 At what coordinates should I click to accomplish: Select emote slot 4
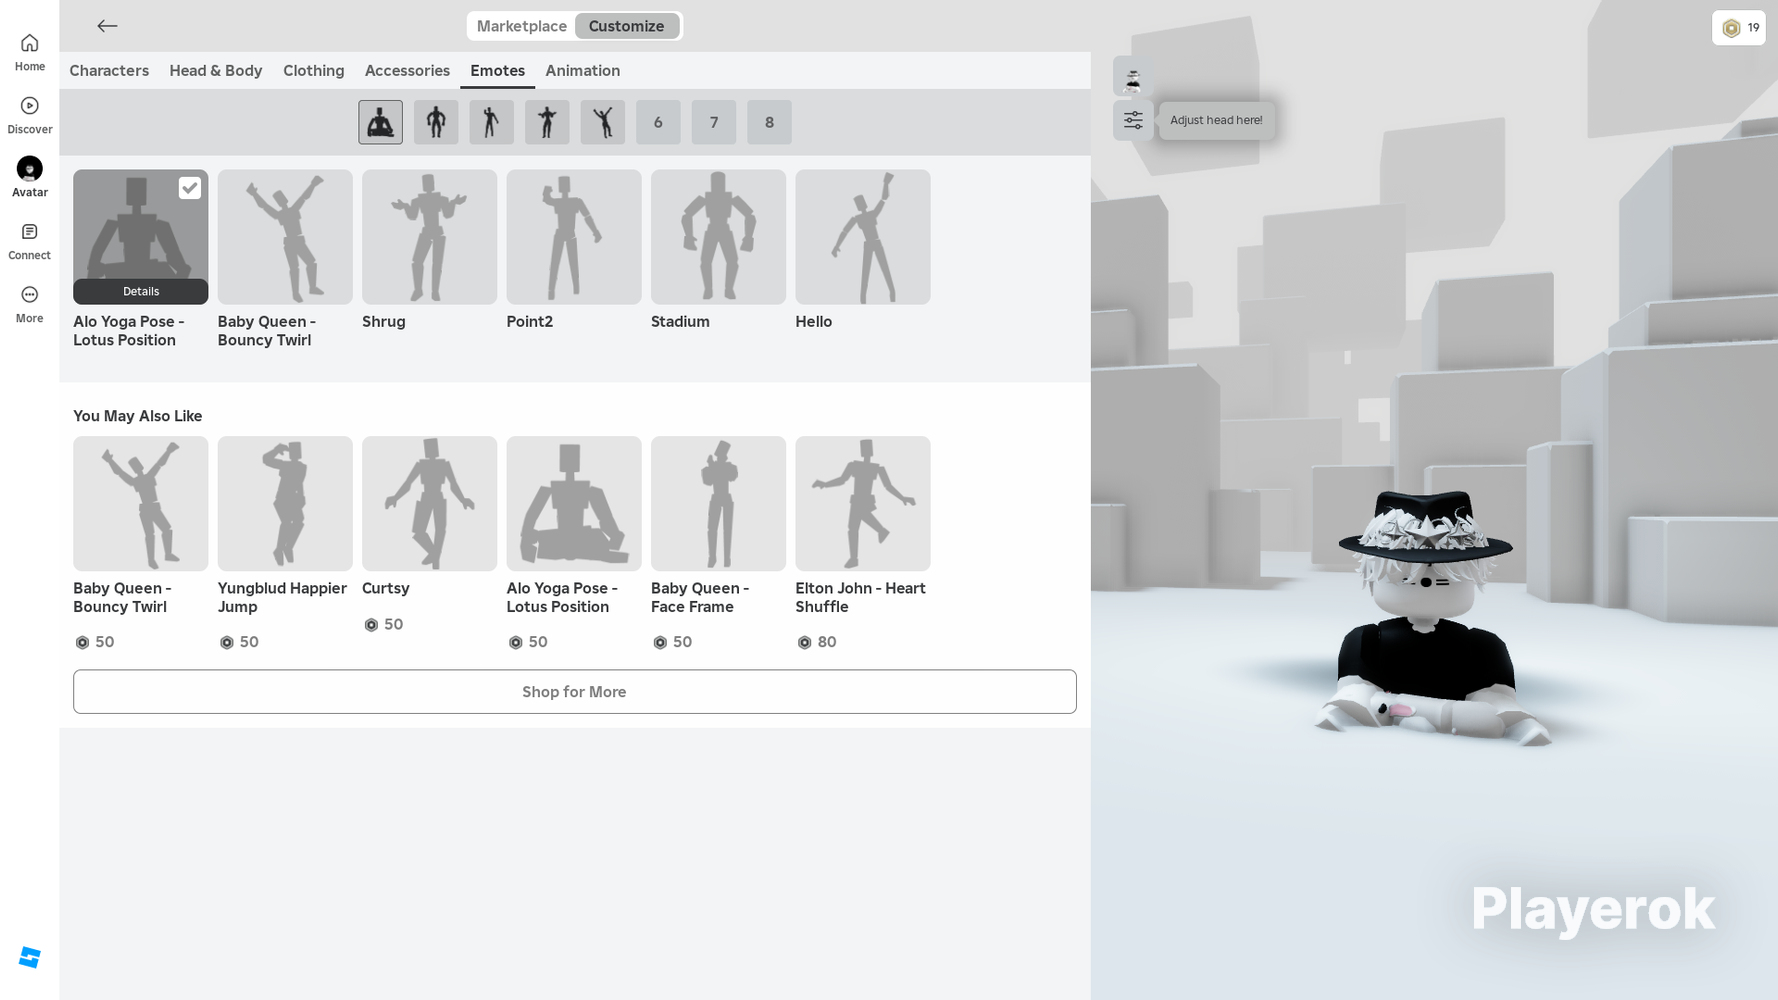tap(547, 122)
